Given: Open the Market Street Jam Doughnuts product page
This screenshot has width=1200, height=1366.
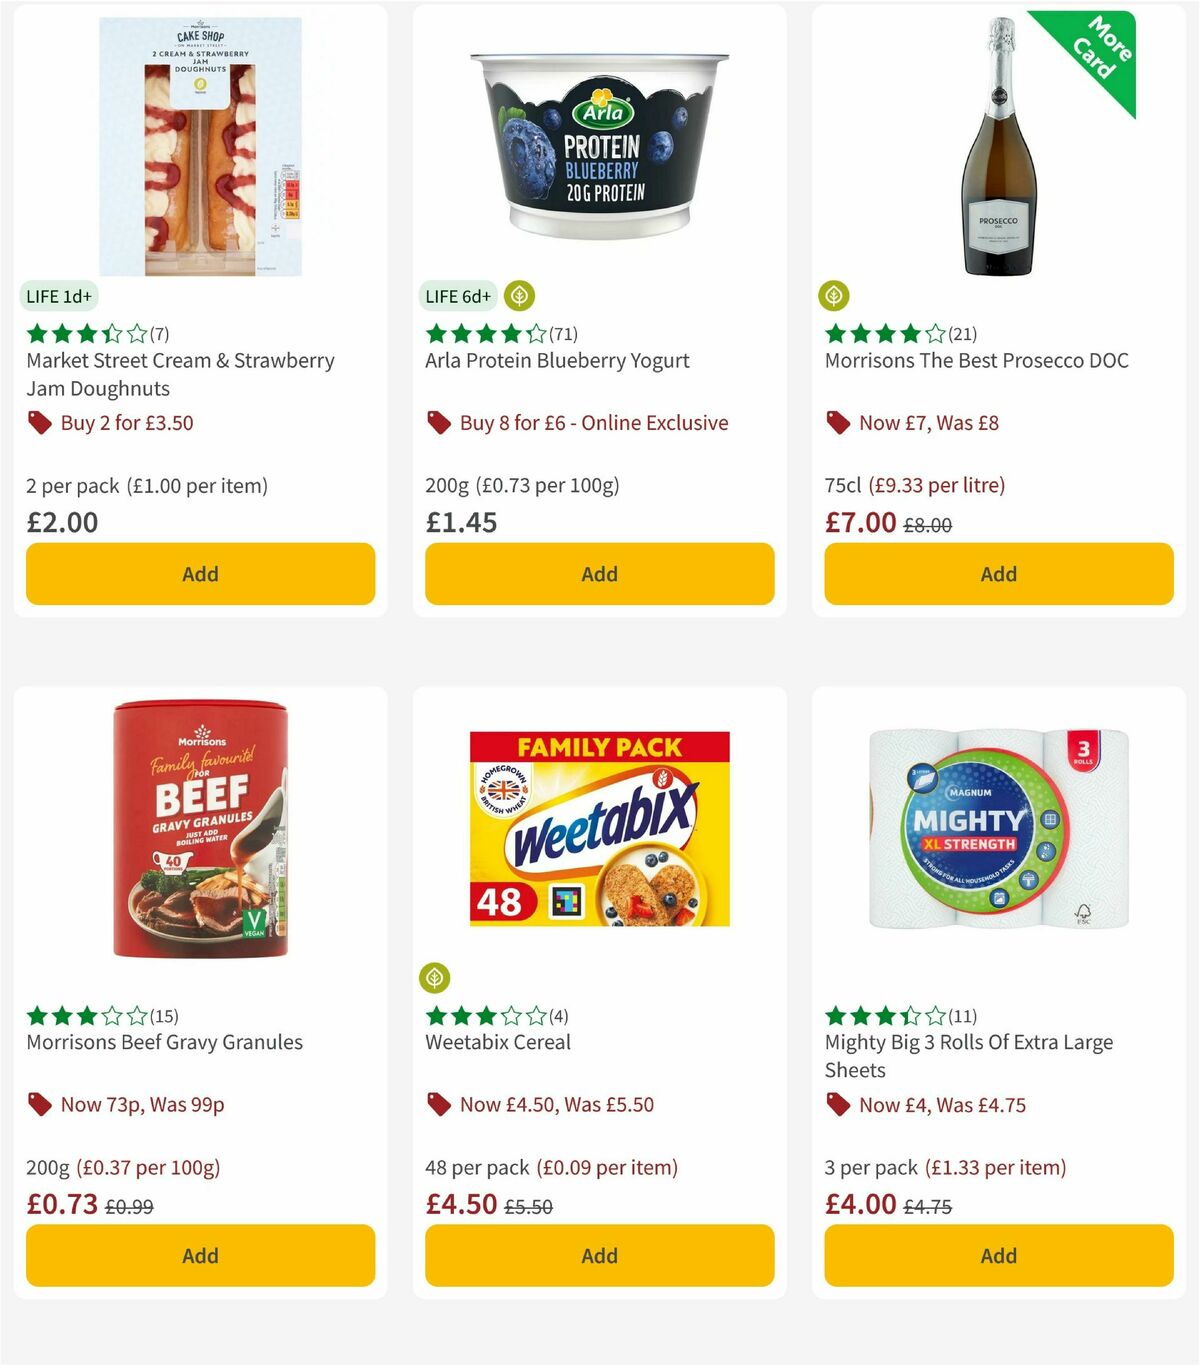Looking at the screenshot, I should tap(180, 374).
